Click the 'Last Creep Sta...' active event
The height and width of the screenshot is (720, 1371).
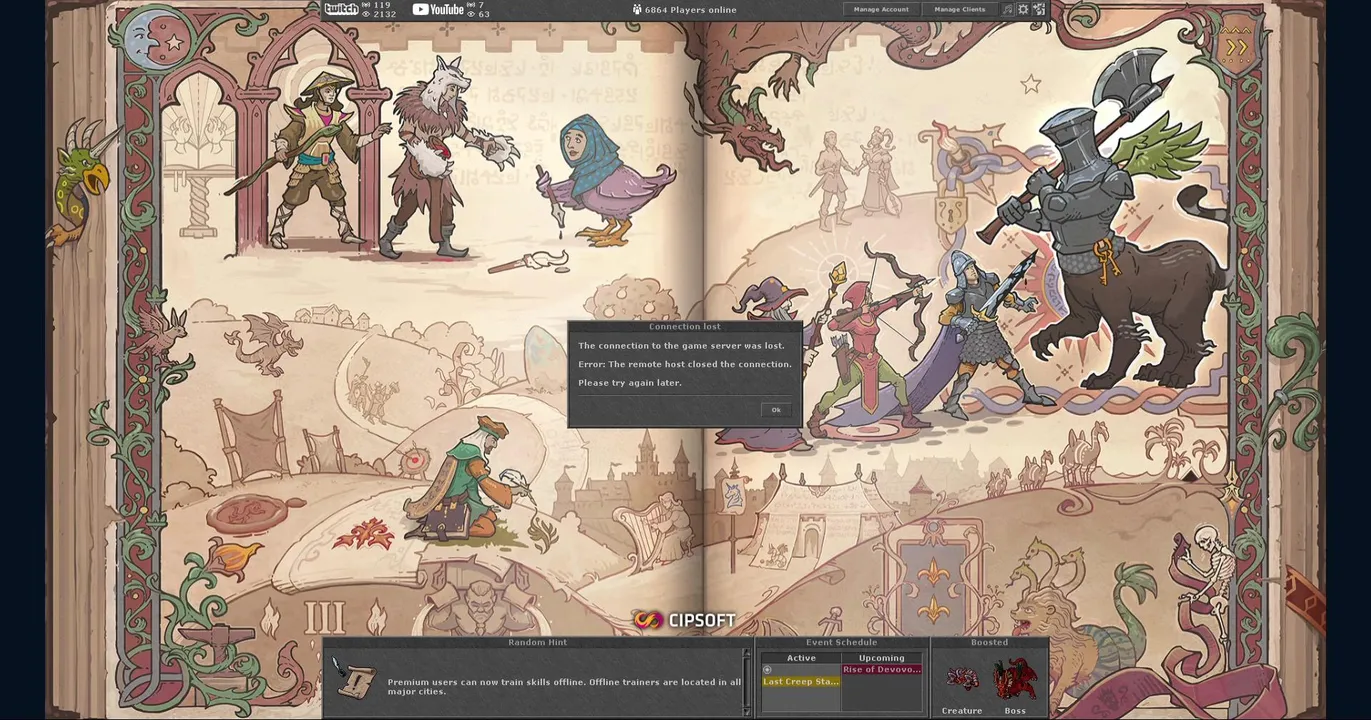pos(801,681)
